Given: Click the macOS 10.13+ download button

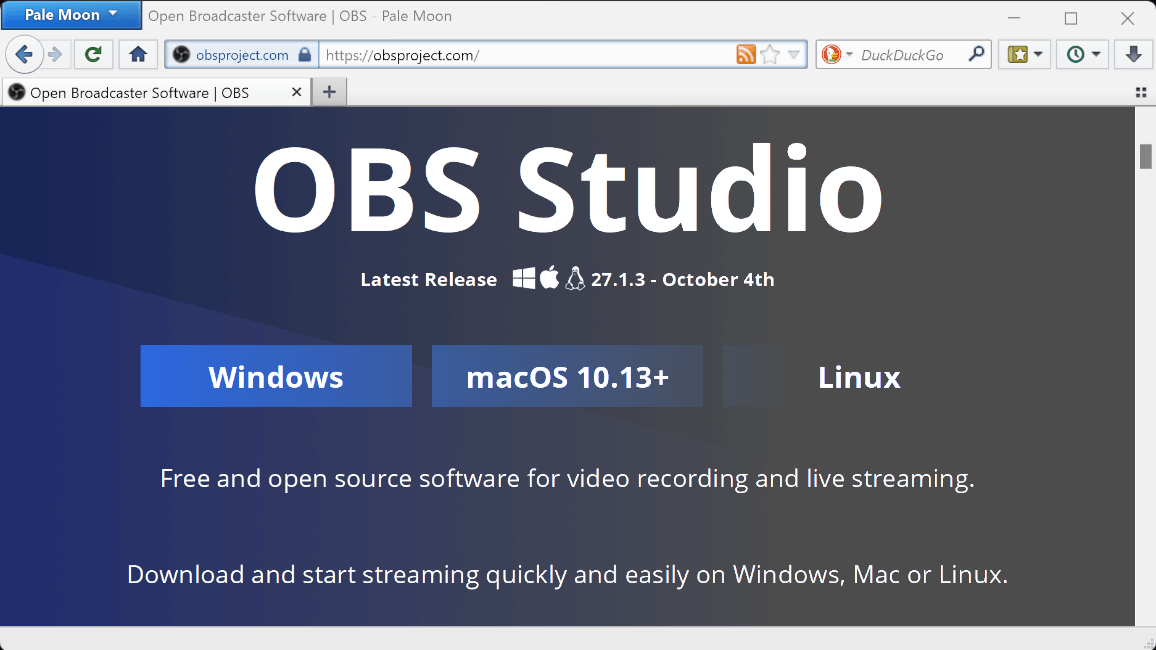Looking at the screenshot, I should pyautogui.click(x=567, y=377).
